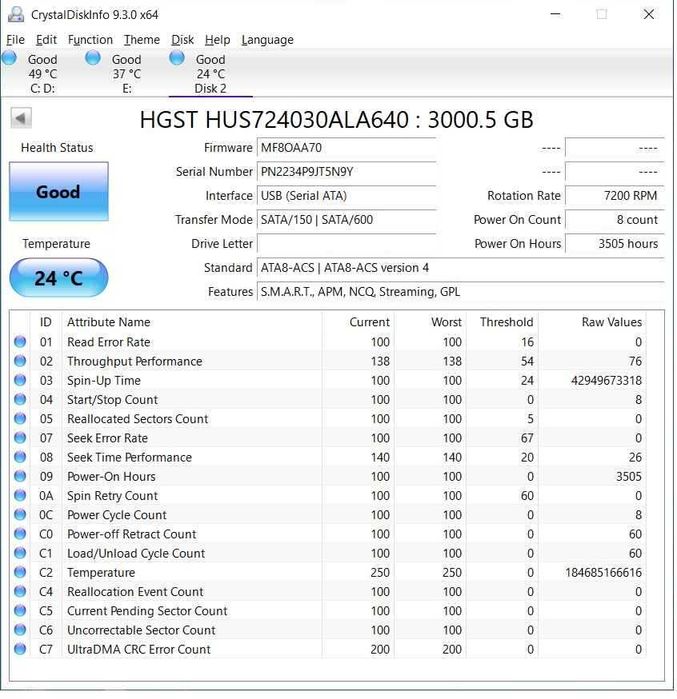Viewport: 677px width, 699px height.
Task: Click the status orb of Seek Time Performance row
Action: point(20,457)
